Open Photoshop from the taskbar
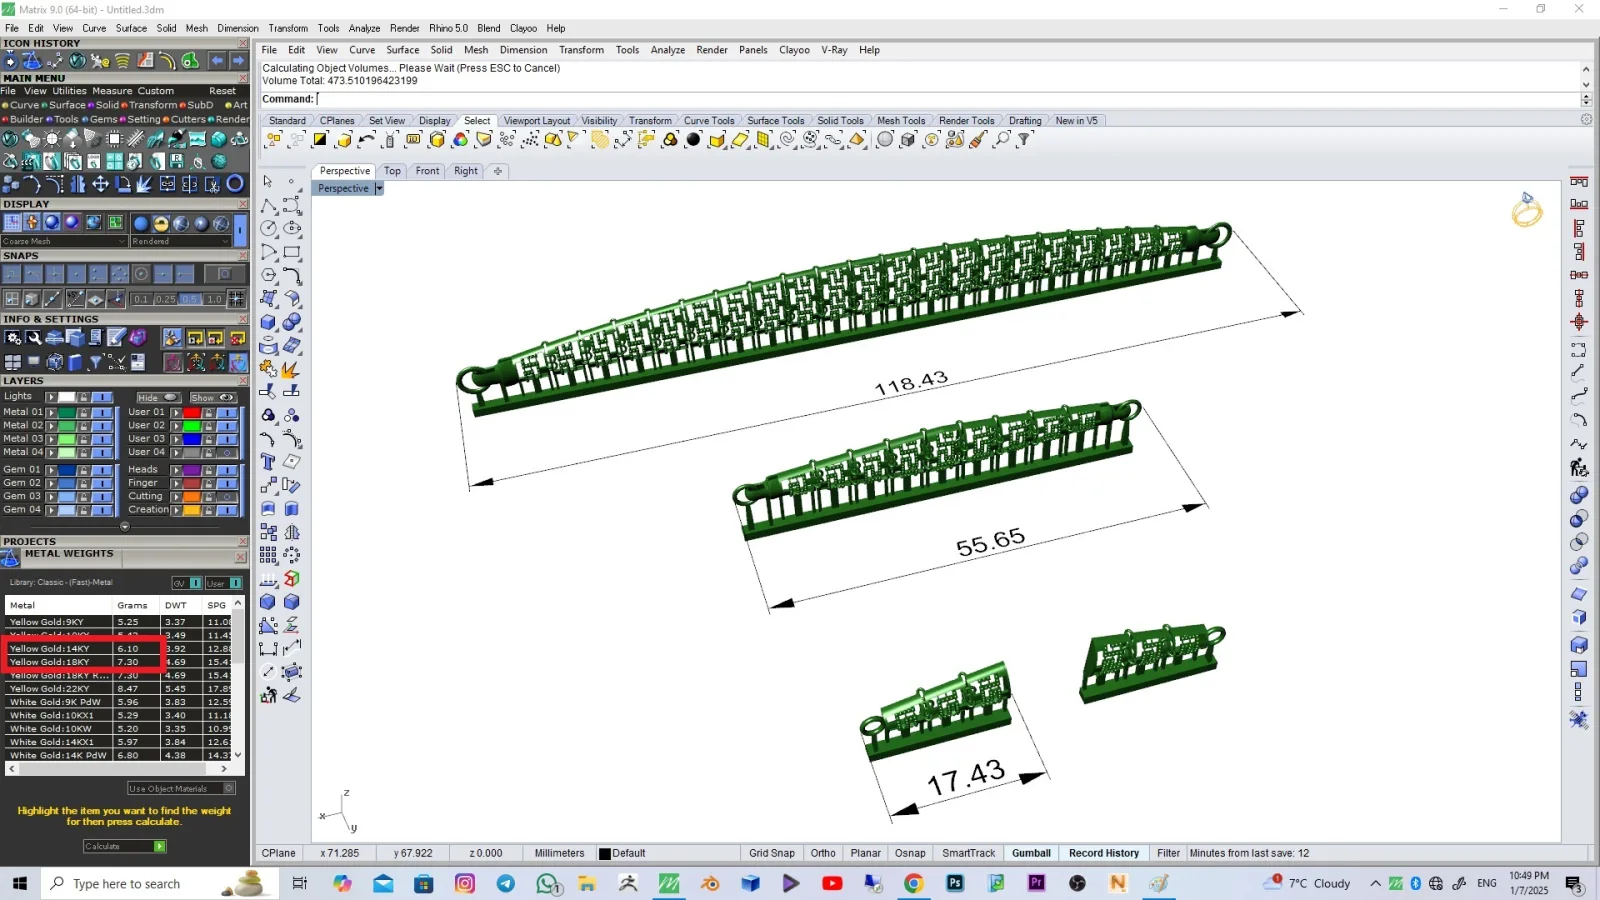 pos(955,883)
